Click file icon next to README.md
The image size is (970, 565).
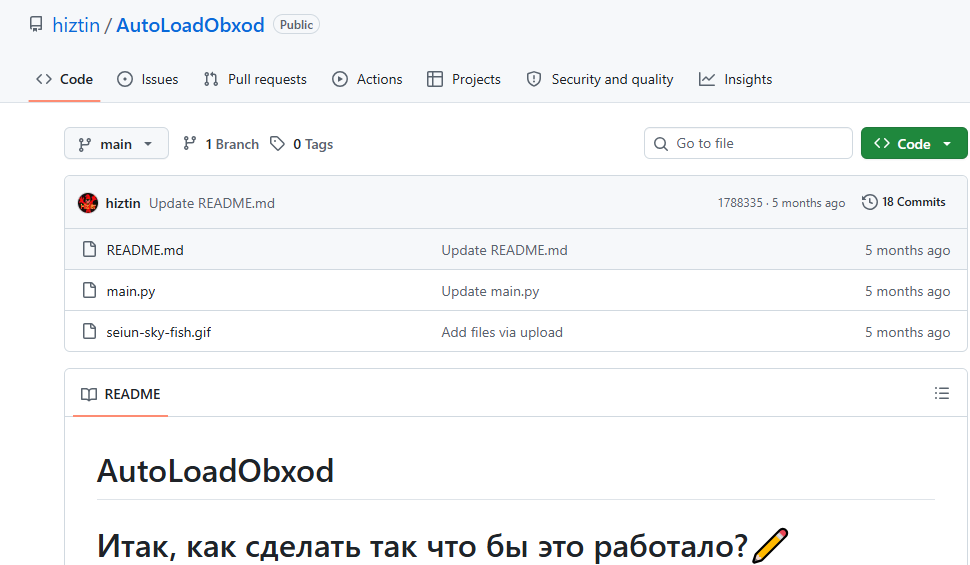click(90, 249)
